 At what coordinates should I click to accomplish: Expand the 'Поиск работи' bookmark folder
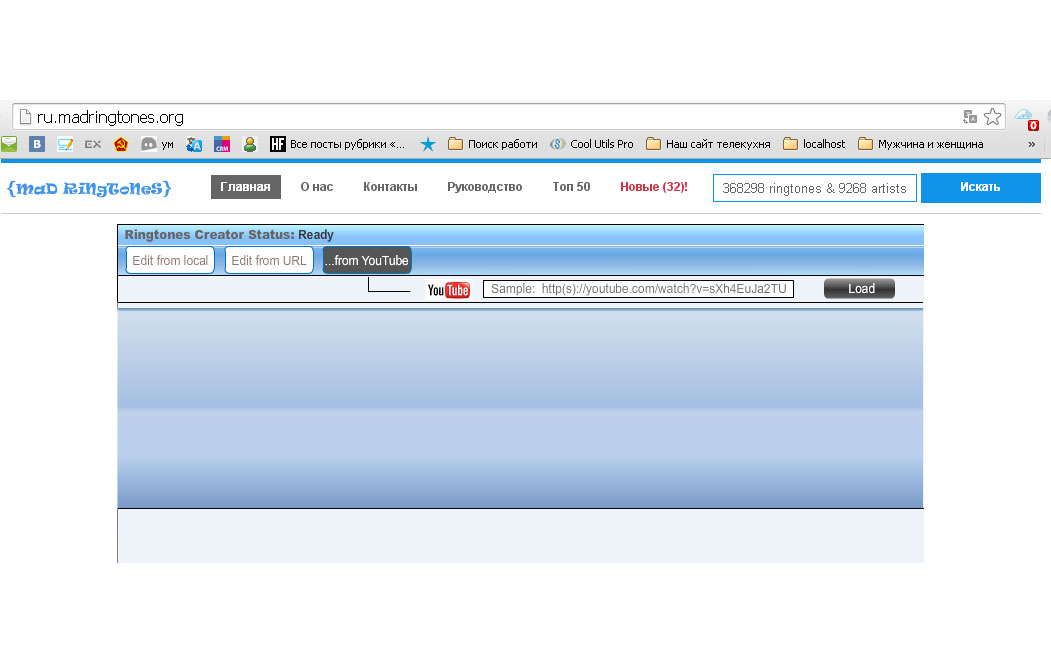[x=492, y=144]
